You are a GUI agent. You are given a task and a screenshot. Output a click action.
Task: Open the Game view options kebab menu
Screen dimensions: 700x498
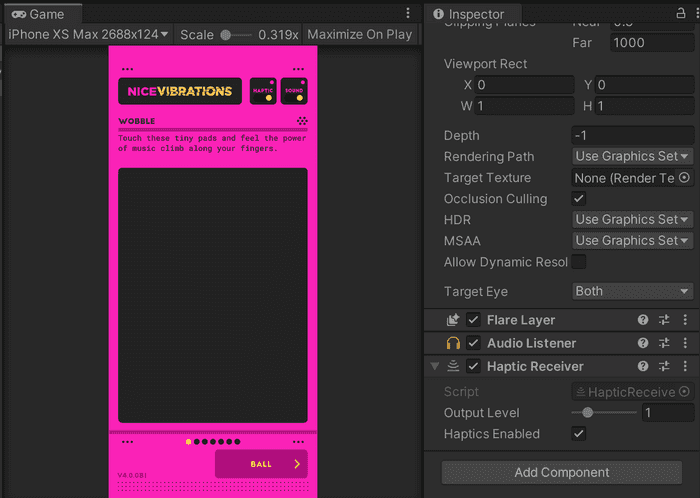(x=408, y=13)
